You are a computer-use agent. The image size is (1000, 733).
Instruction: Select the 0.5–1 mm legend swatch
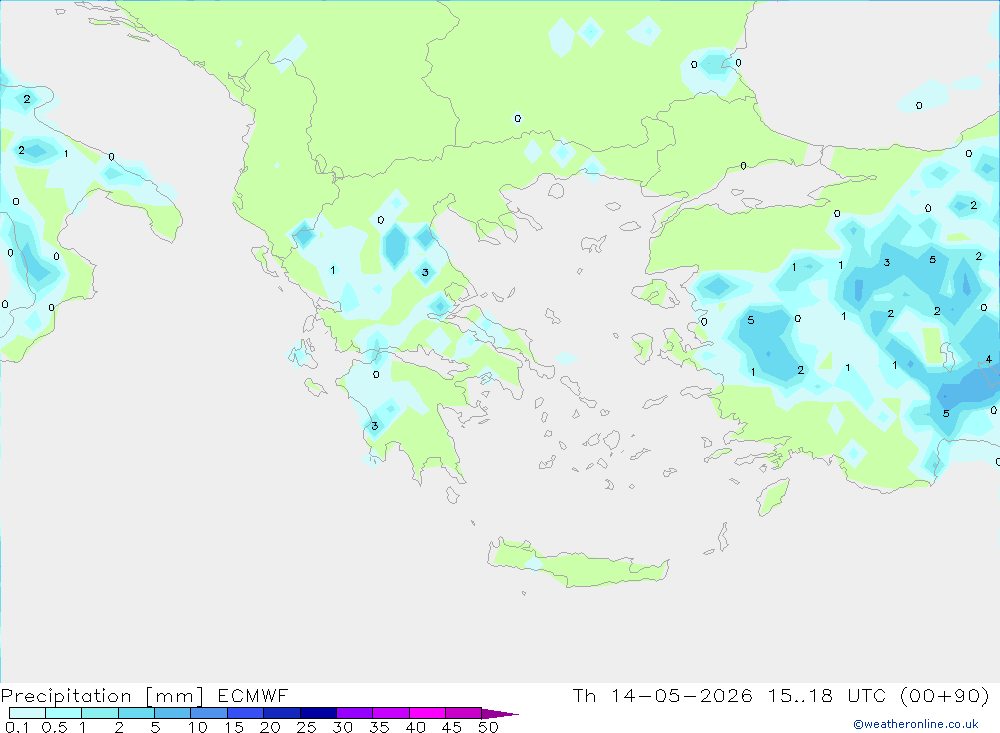click(63, 713)
